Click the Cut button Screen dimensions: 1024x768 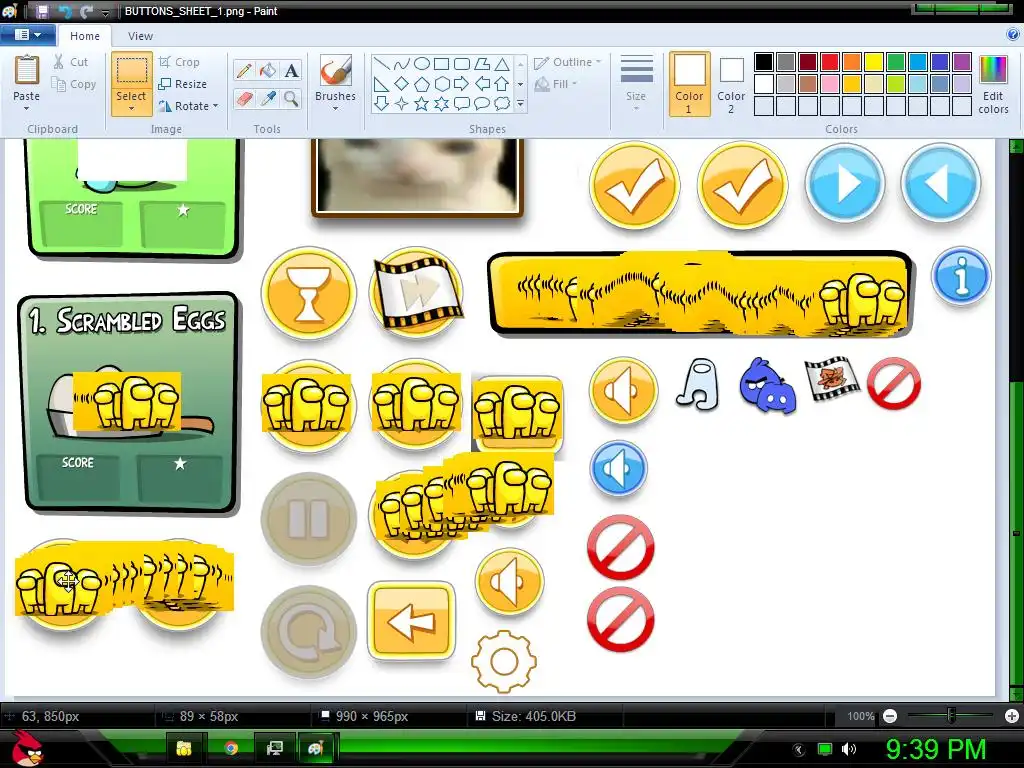[x=70, y=62]
